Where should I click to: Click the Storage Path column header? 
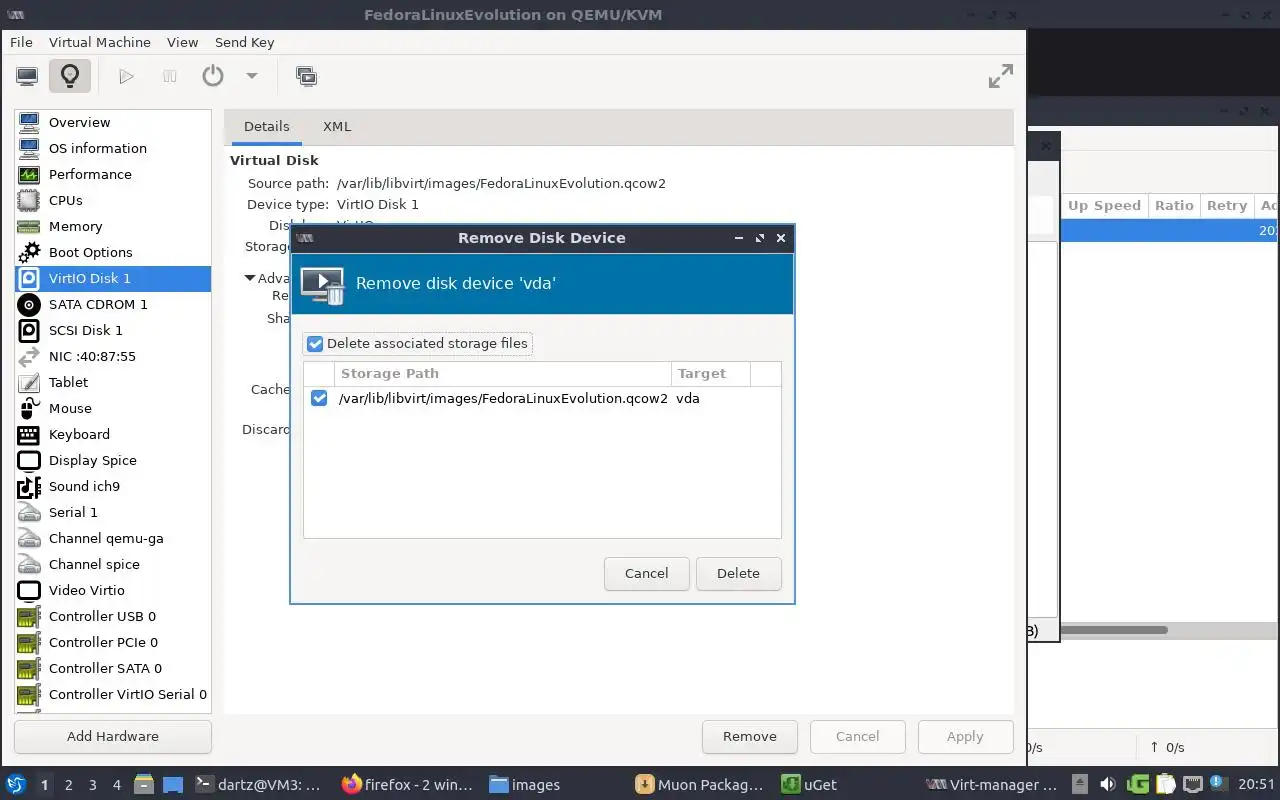[x=502, y=373]
